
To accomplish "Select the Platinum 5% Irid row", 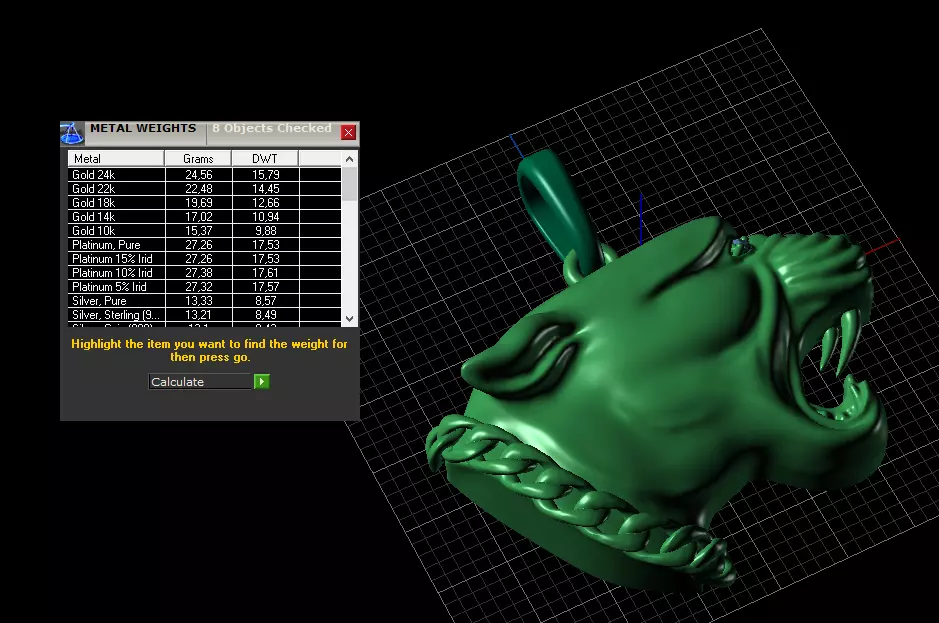I will coord(204,287).
